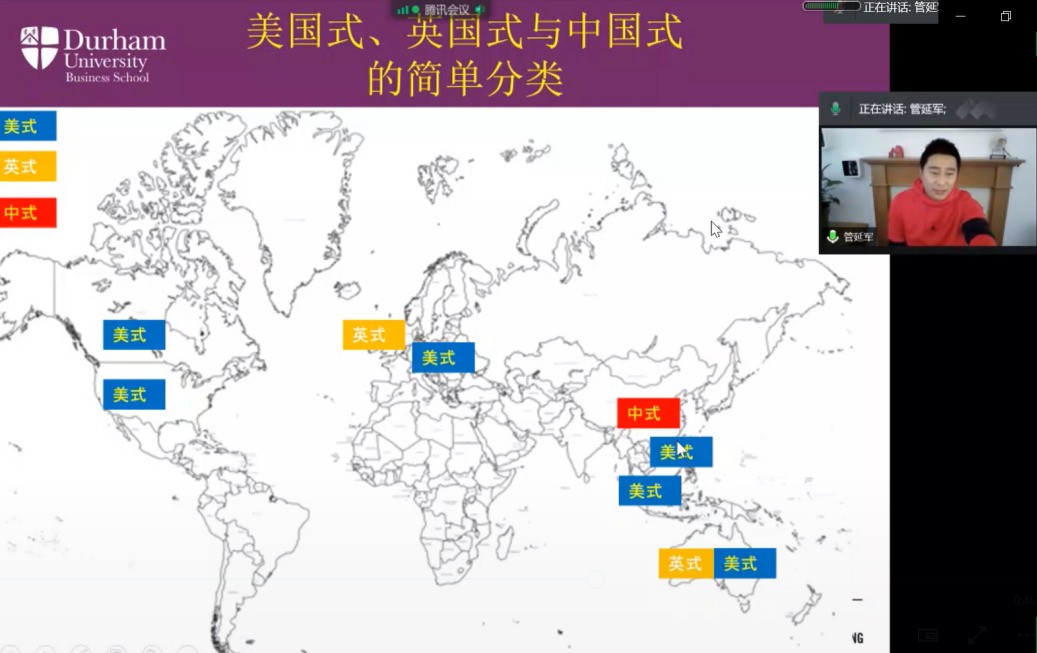
Task: Click the yellow 英式 label near the UK
Action: pyautogui.click(x=373, y=335)
